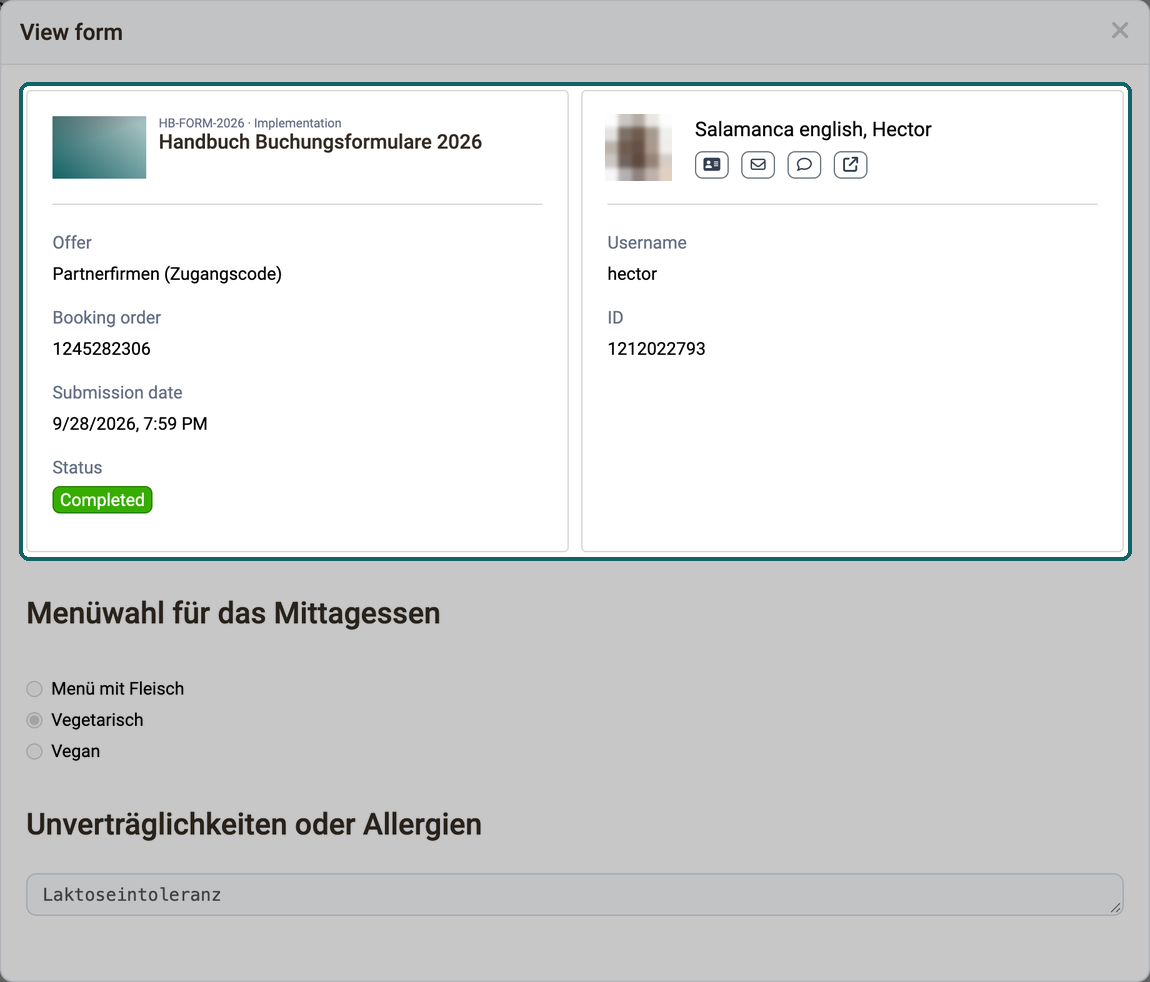Select the Menü mit Fleisch option
The image size is (1150, 982).
click(x=34, y=689)
